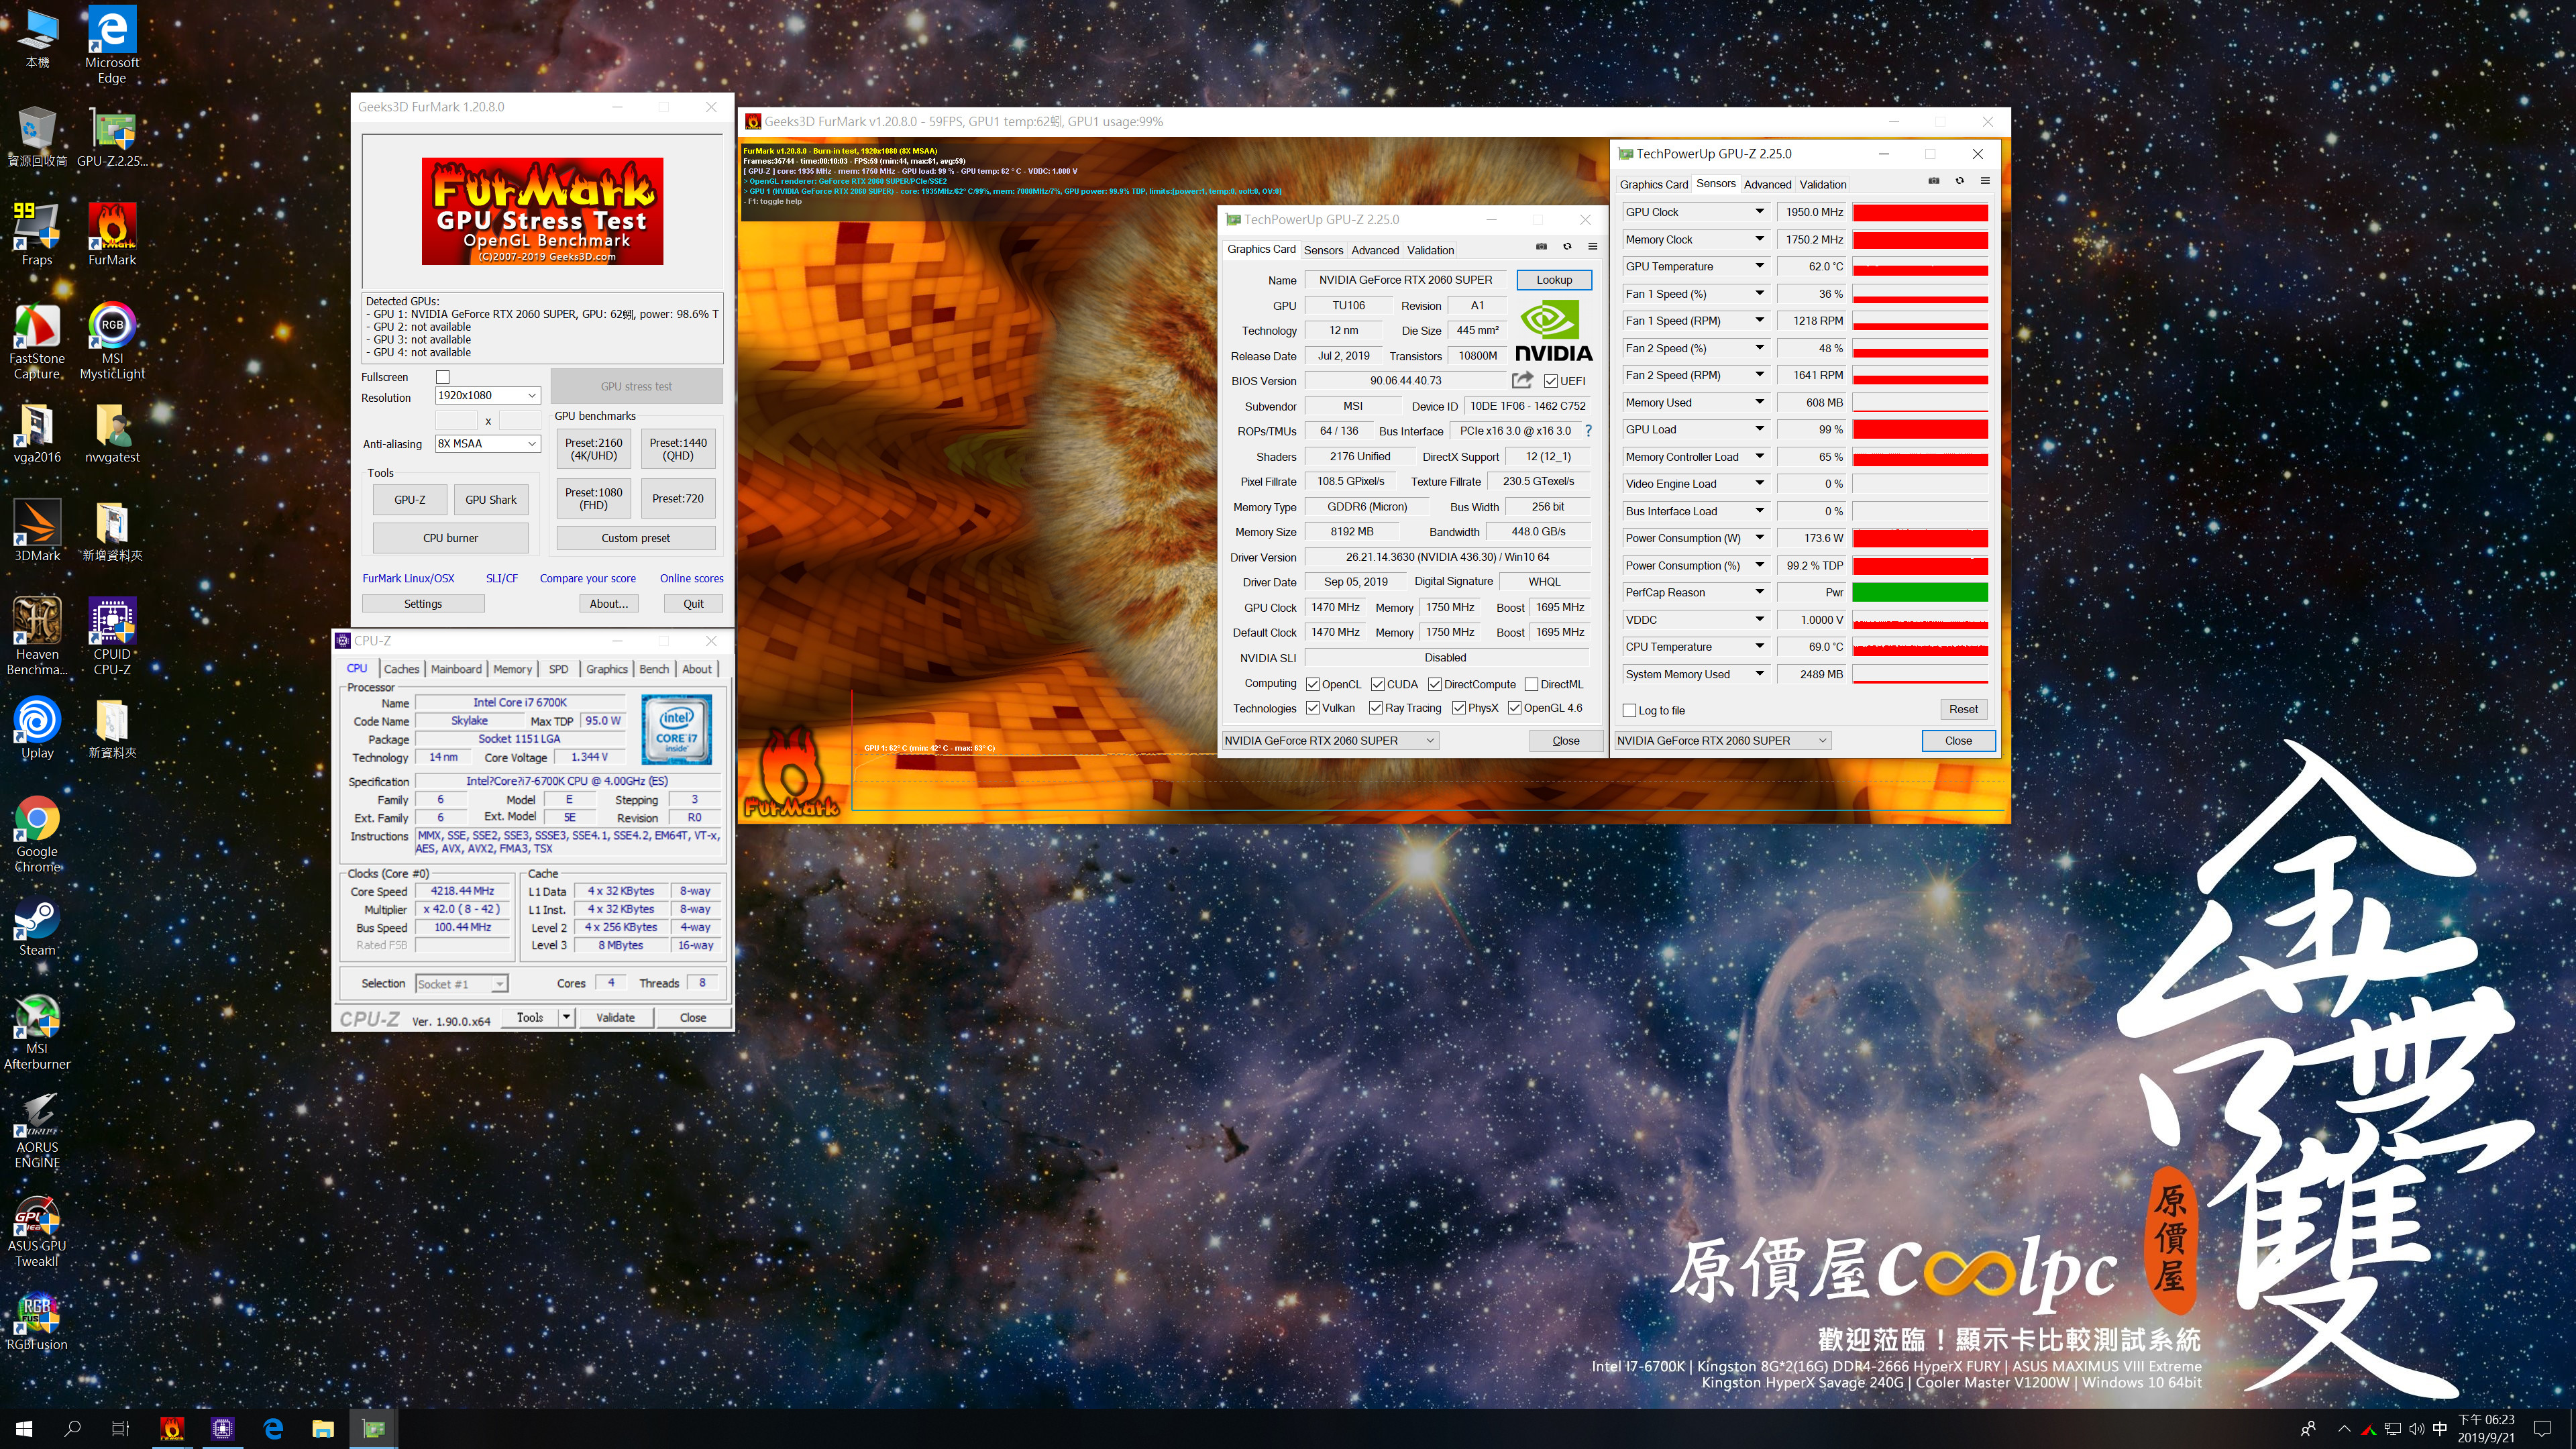Click the custom resolution width input field

[x=457, y=420]
